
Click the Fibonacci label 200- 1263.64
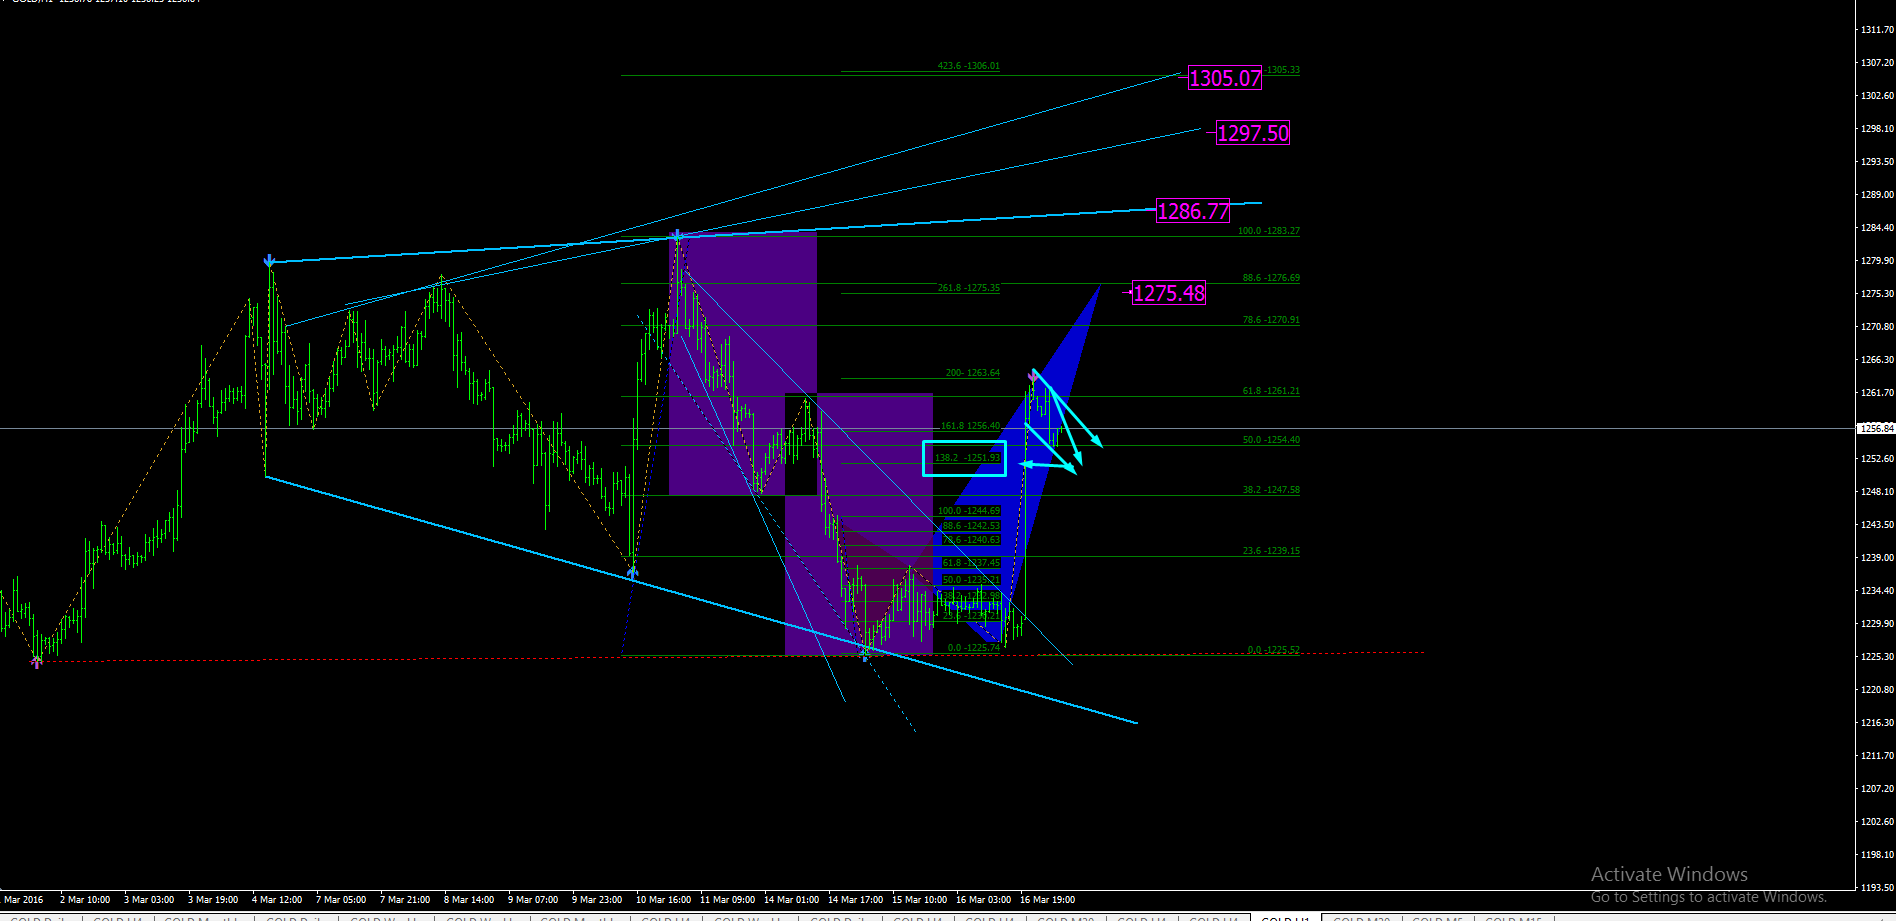click(972, 373)
